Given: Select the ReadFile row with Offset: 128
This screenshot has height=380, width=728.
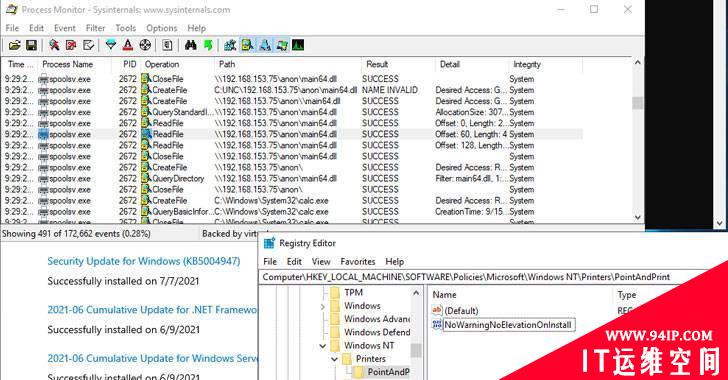Looking at the screenshot, I should coord(293,145).
